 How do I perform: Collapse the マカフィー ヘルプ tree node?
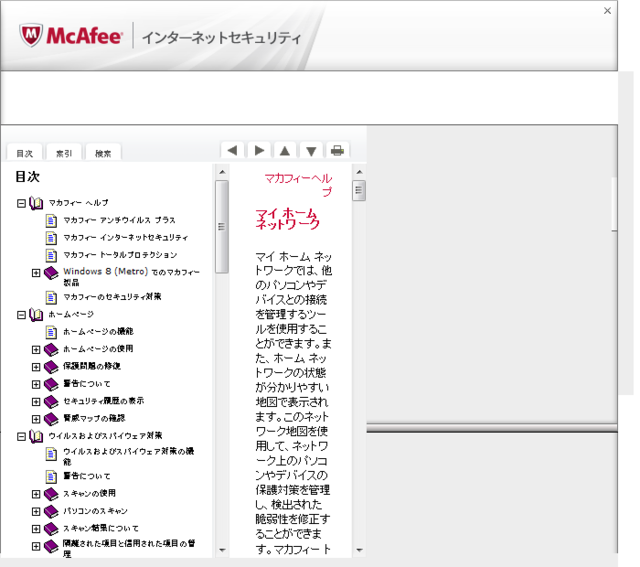pos(21,203)
